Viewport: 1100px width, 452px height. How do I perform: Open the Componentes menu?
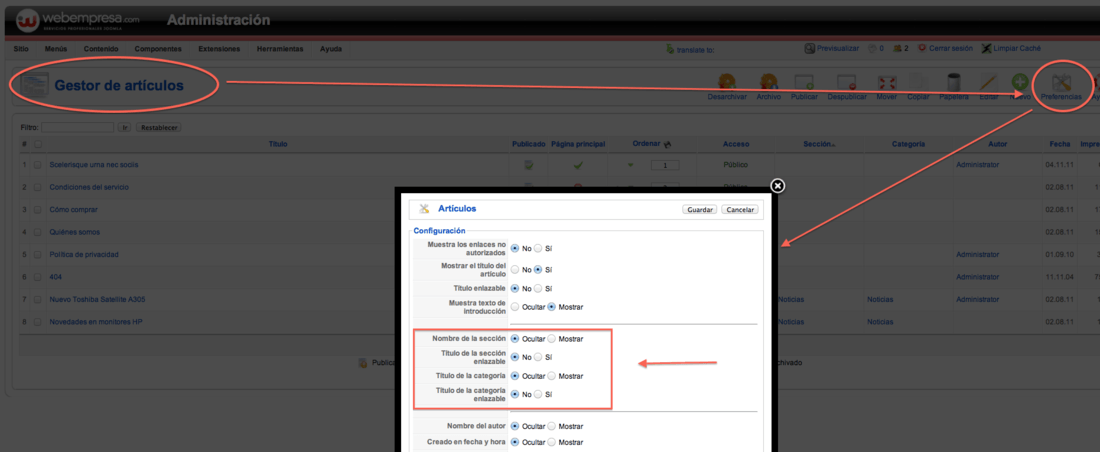(x=158, y=49)
